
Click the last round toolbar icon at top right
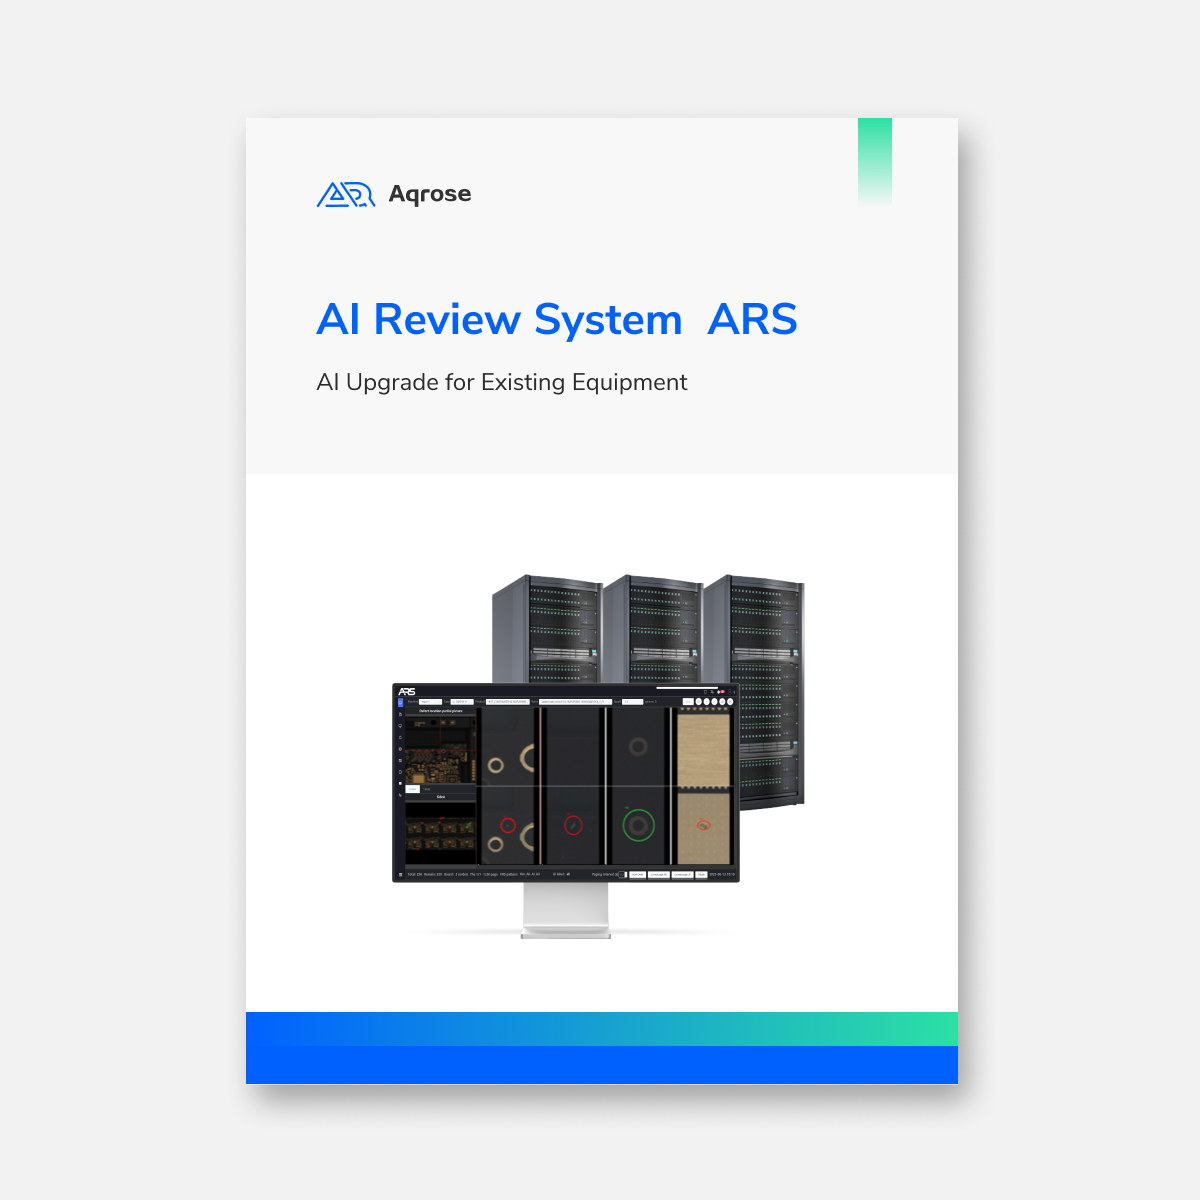click(x=730, y=702)
